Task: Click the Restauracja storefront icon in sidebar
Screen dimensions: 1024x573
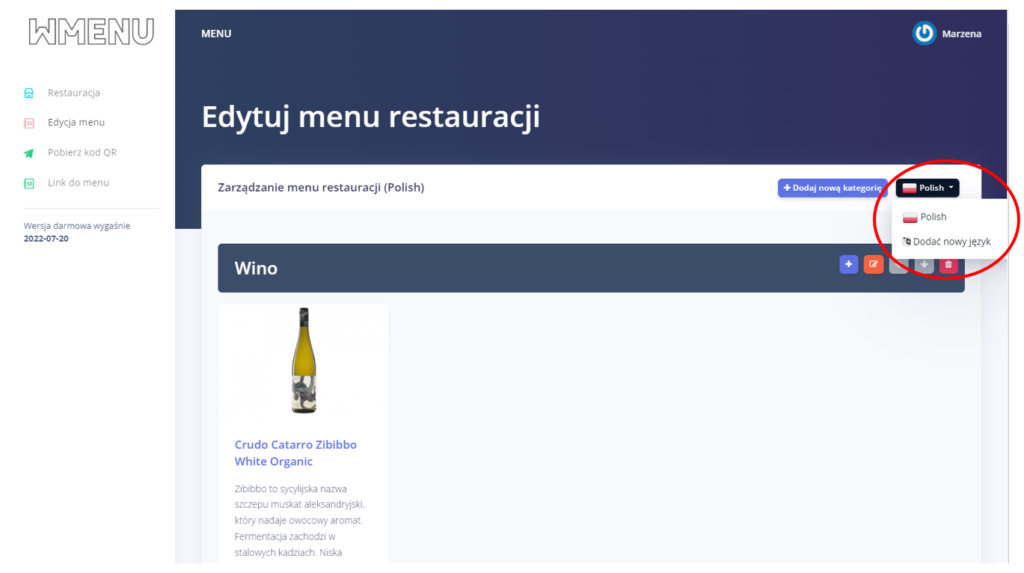Action: (x=29, y=93)
